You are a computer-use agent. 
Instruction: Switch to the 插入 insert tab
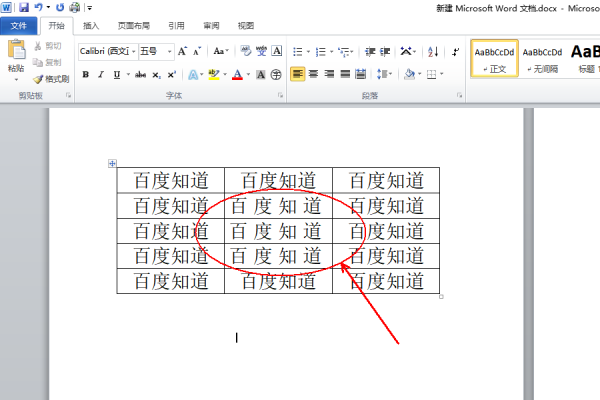91,26
